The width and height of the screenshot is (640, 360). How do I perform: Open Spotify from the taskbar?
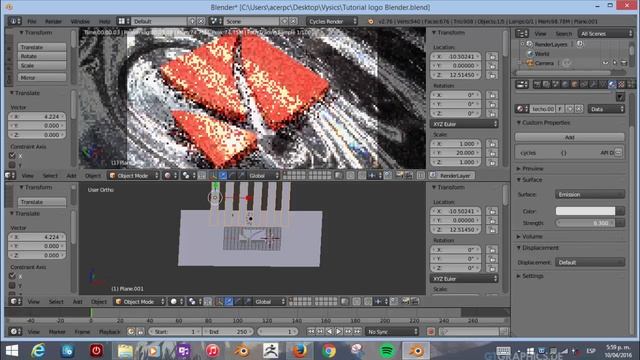point(387,351)
